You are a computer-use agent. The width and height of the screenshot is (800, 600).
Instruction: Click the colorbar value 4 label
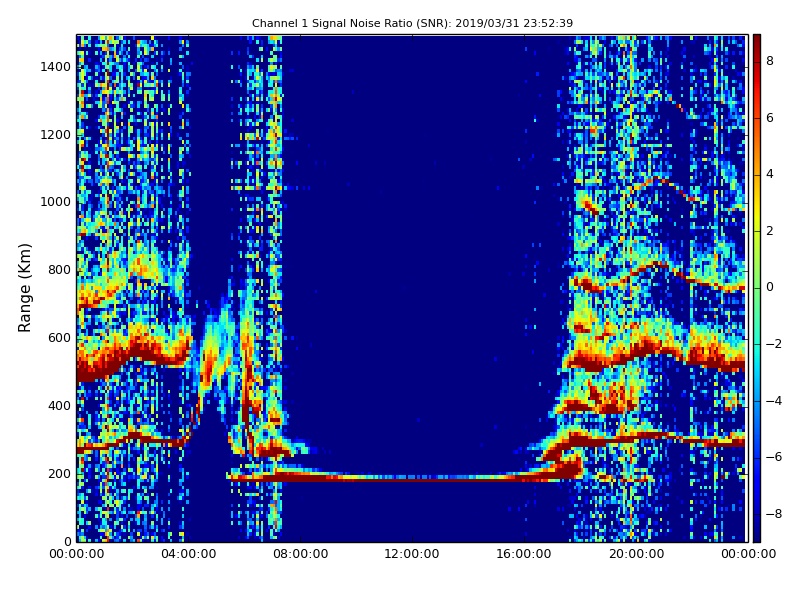point(770,174)
